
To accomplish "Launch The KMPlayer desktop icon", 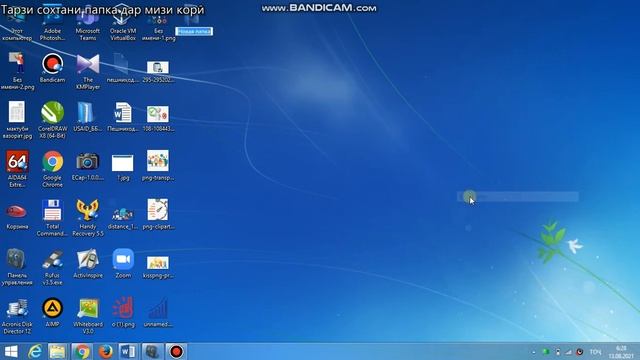I will pos(88,72).
